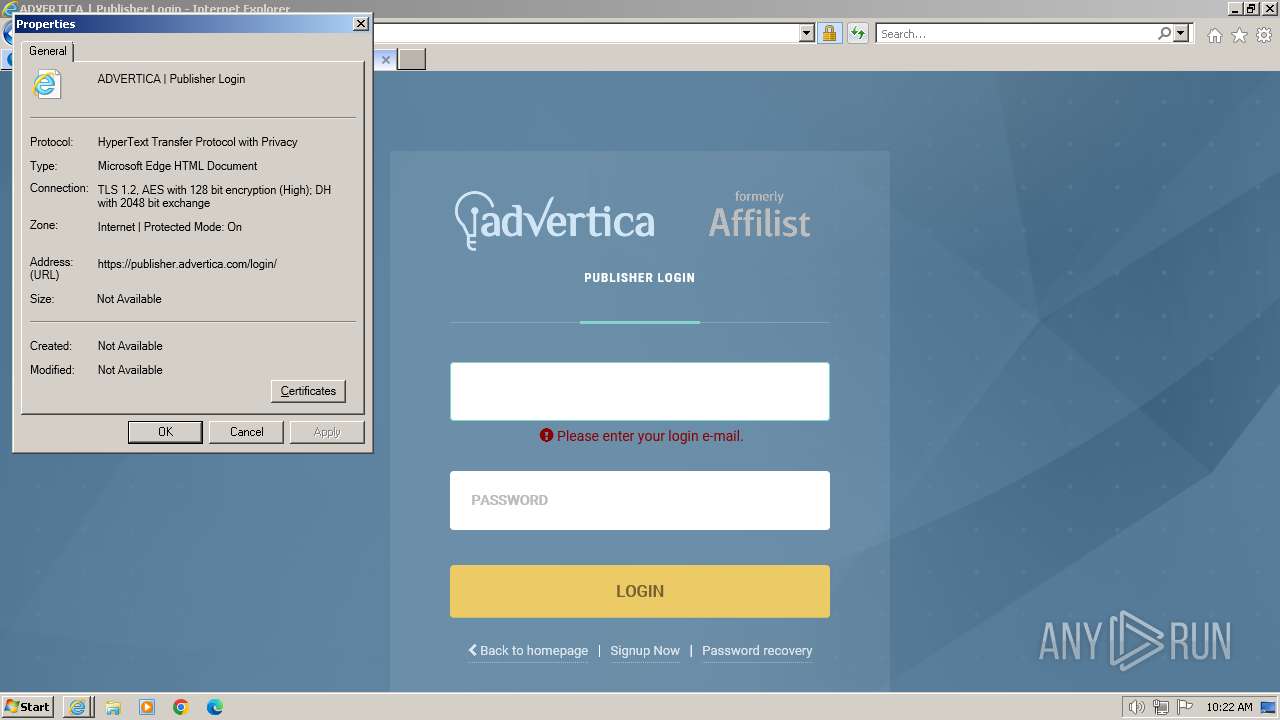Click the advertica logo
Image resolution: width=1280 pixels, height=720 pixels.
click(x=555, y=220)
